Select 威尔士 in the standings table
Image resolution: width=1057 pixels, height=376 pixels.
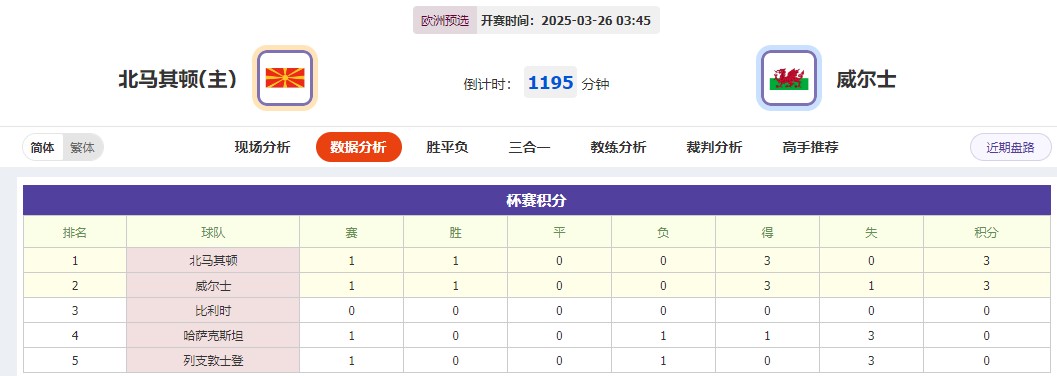coord(213,286)
